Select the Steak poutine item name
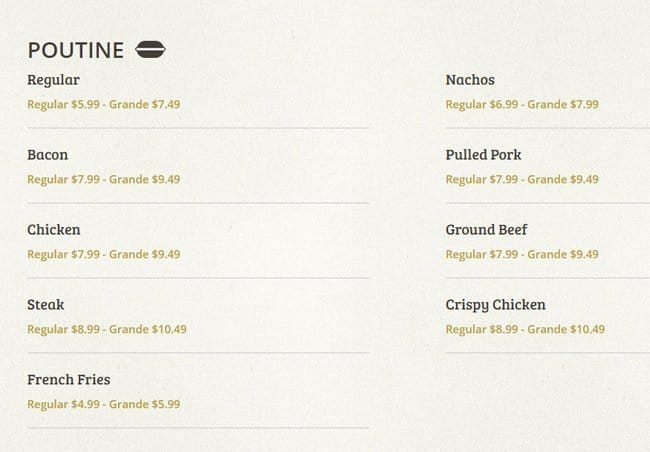This screenshot has width=650, height=452. tap(46, 305)
